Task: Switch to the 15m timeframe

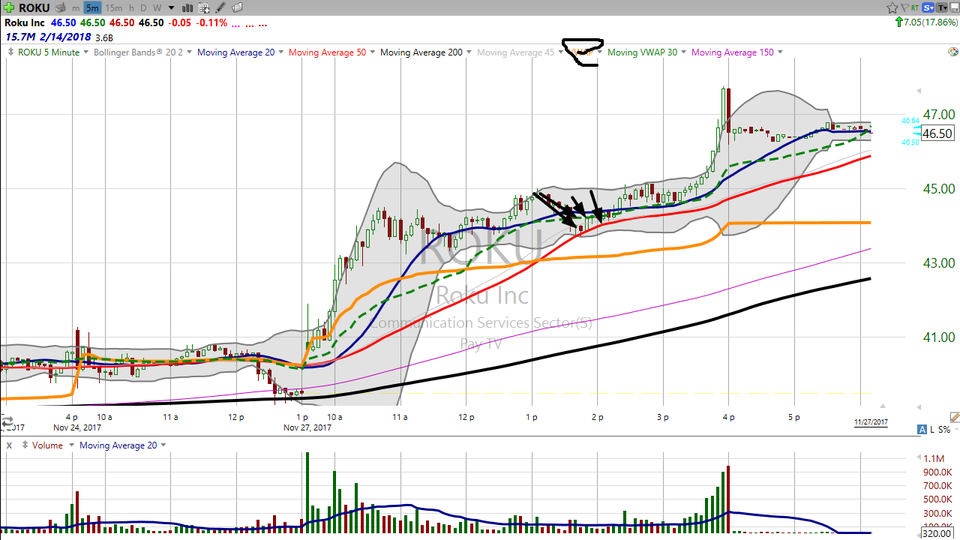Action: click(x=113, y=8)
